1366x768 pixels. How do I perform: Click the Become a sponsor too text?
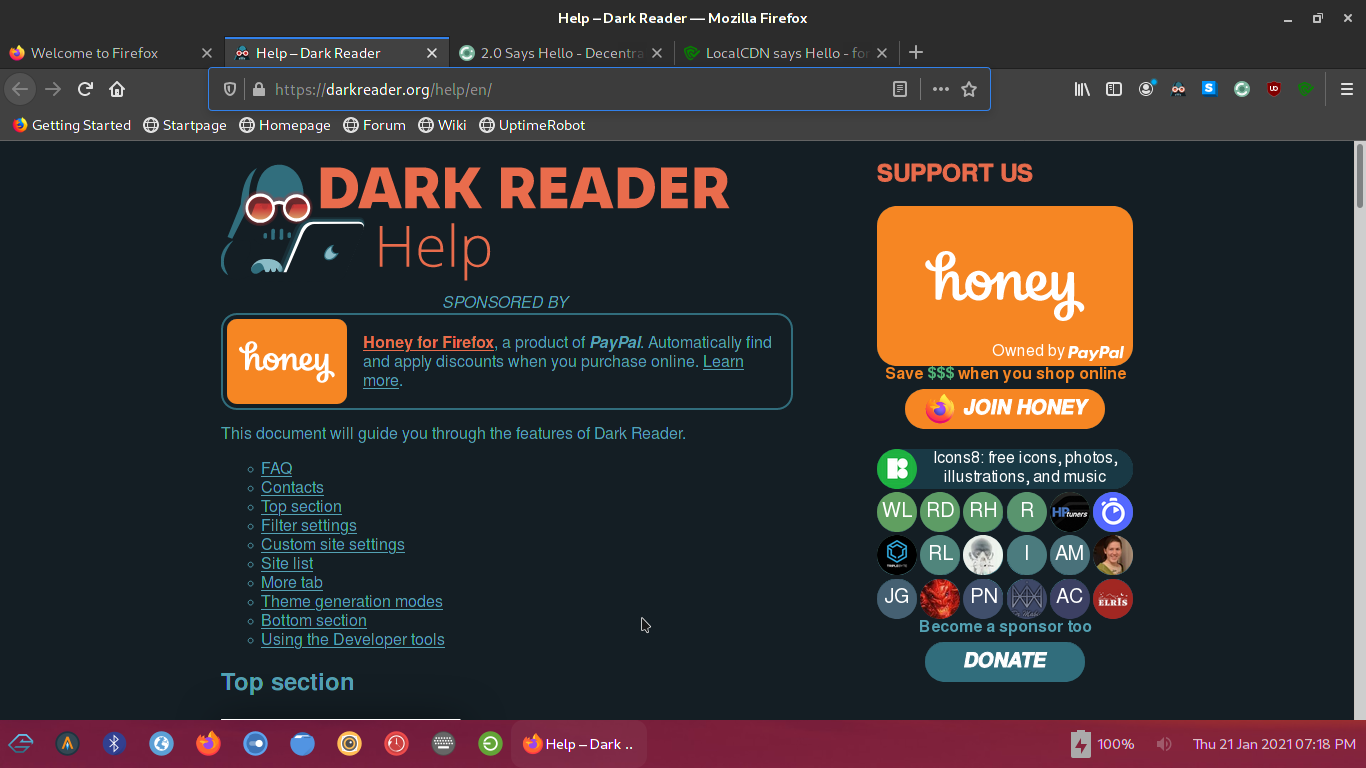tap(1005, 626)
